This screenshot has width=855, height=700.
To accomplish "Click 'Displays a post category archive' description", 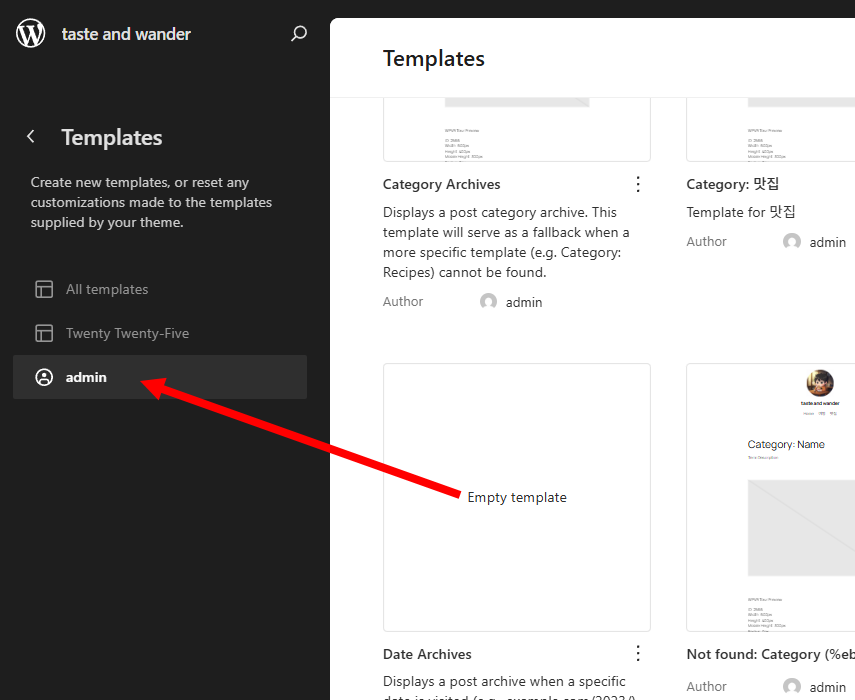I will (x=506, y=242).
